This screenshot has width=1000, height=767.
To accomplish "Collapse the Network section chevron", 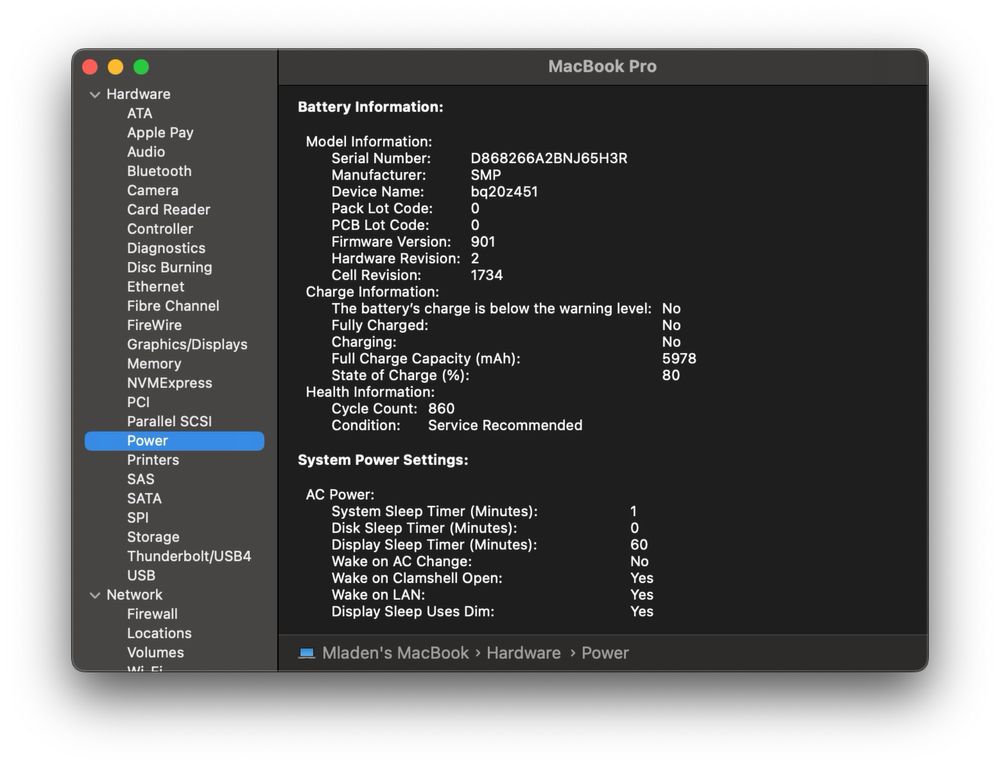I will (95, 595).
